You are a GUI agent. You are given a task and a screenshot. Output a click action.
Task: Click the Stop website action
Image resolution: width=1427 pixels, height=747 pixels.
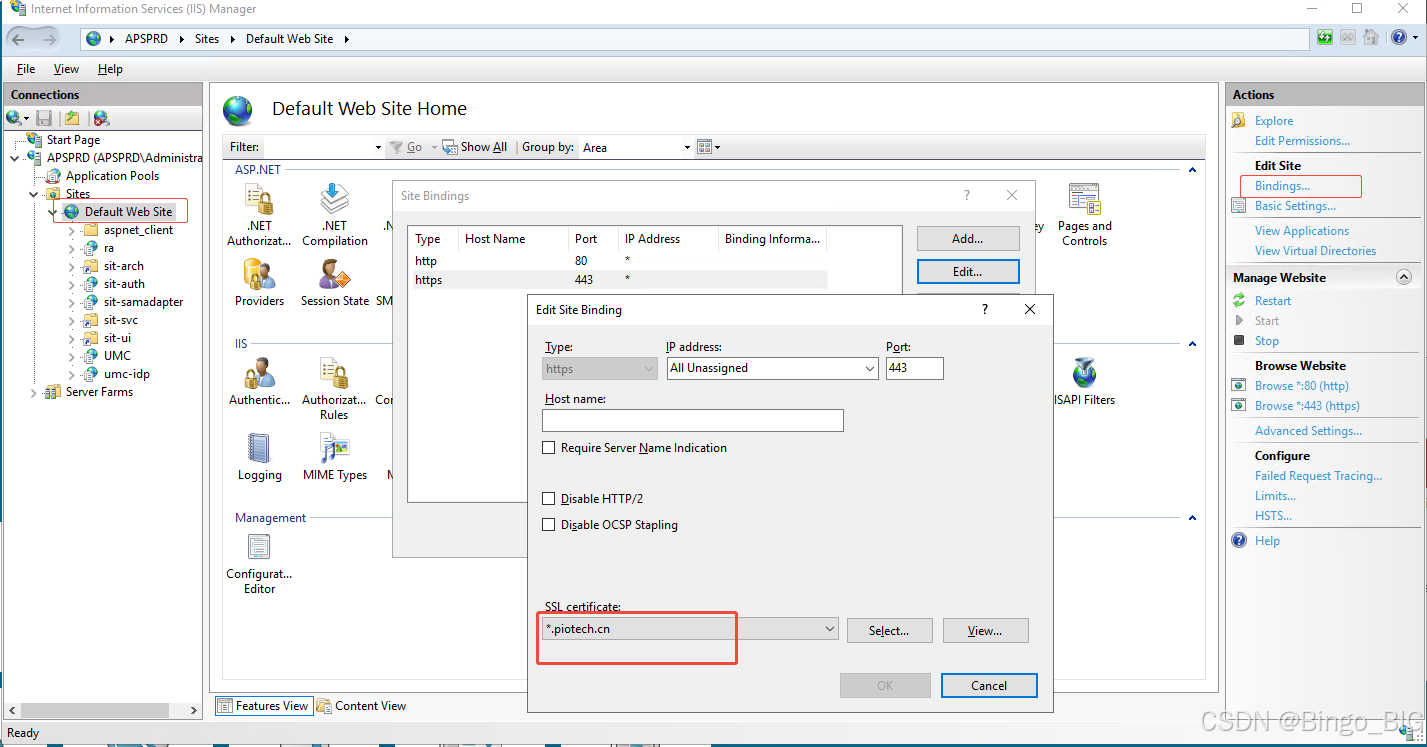click(x=1267, y=341)
